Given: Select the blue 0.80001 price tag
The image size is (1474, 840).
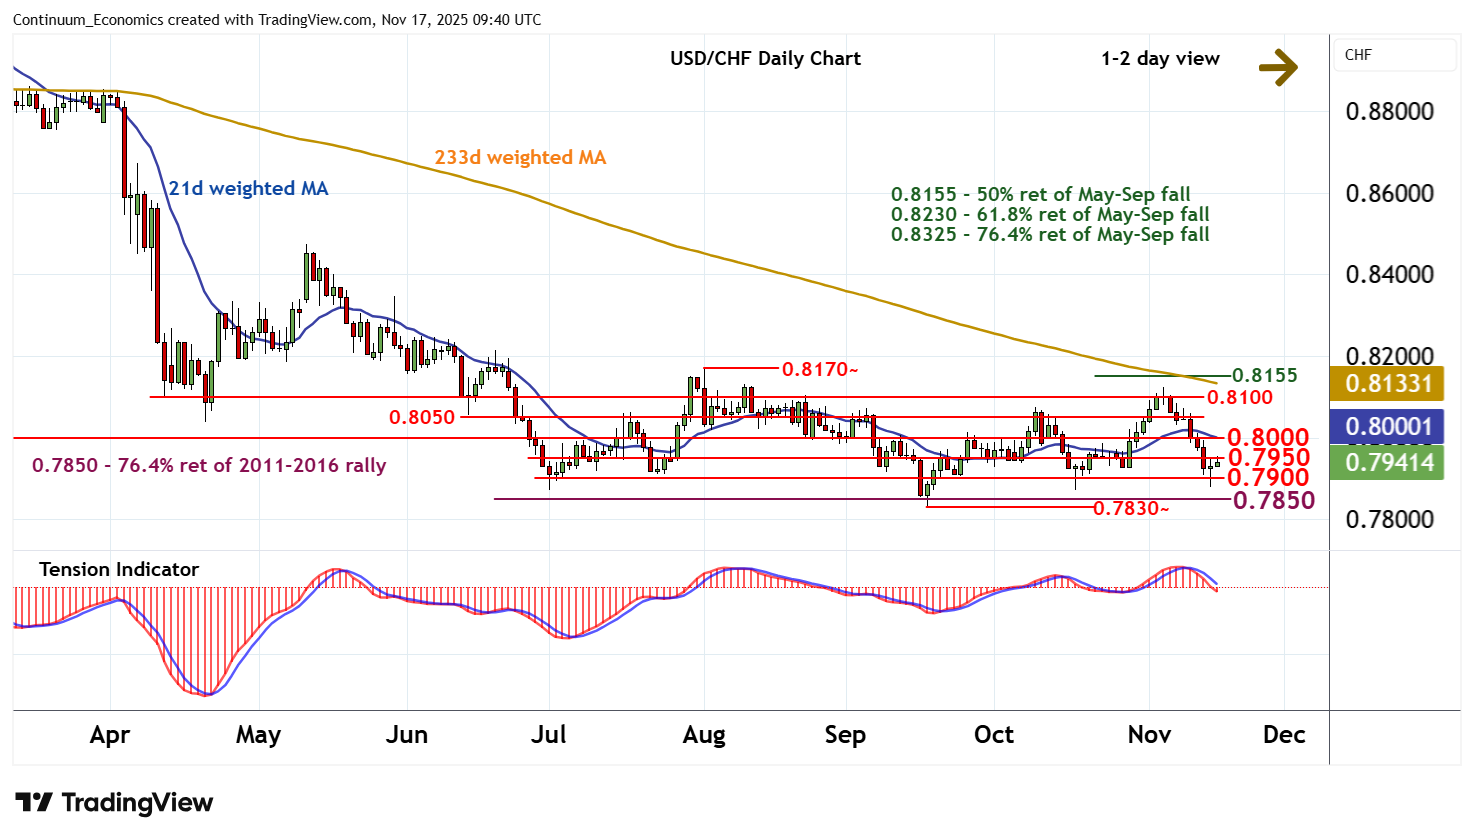Looking at the screenshot, I should click(x=1388, y=427).
